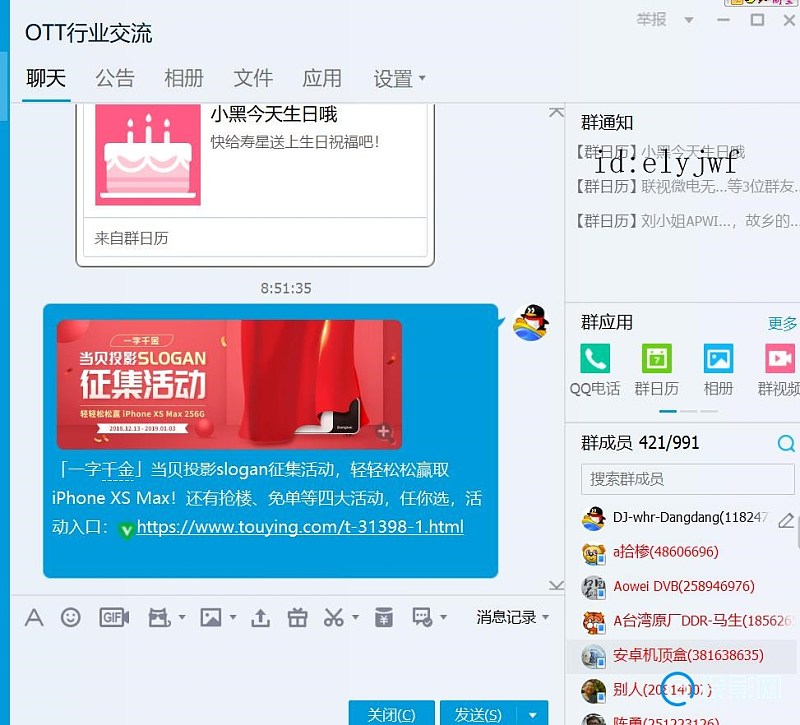Launch the QQ电话 group app
Screen dimensions: 800x725
[595, 358]
